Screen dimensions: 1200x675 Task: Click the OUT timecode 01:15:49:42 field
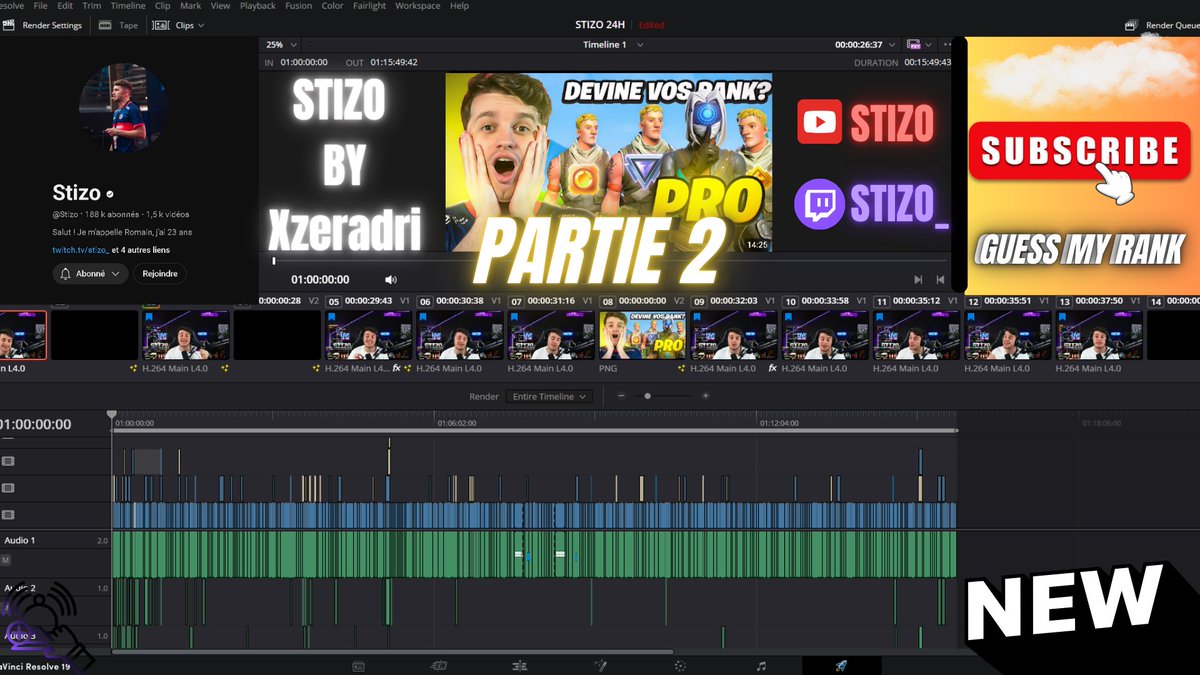pyautogui.click(x=394, y=62)
